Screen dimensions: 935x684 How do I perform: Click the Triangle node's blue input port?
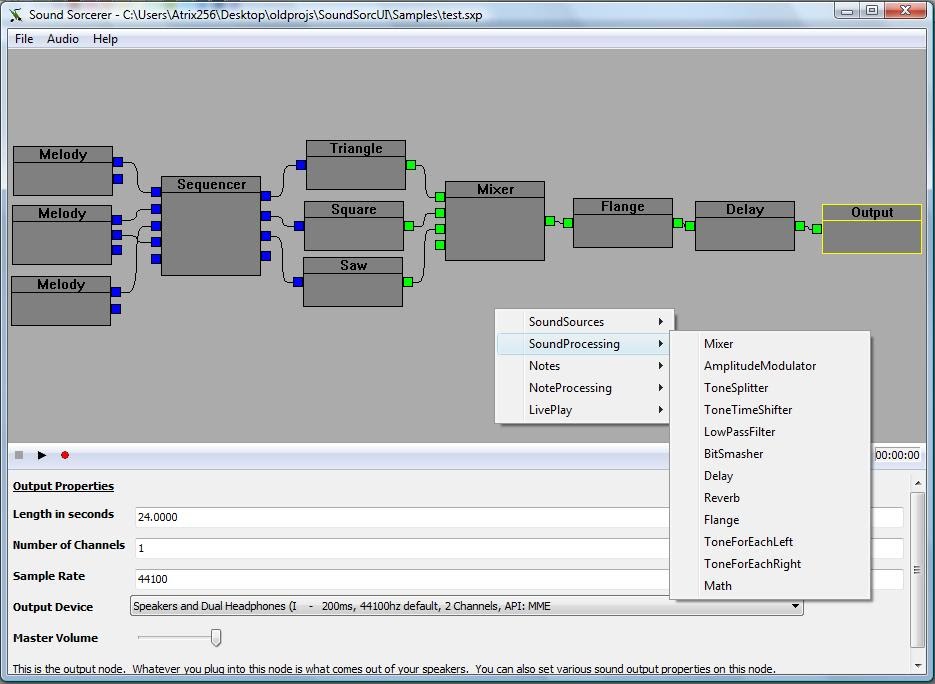[301, 167]
